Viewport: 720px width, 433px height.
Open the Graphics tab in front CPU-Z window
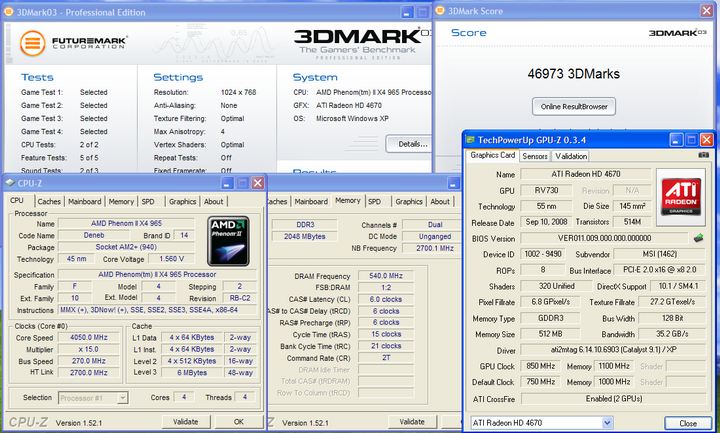(x=182, y=201)
